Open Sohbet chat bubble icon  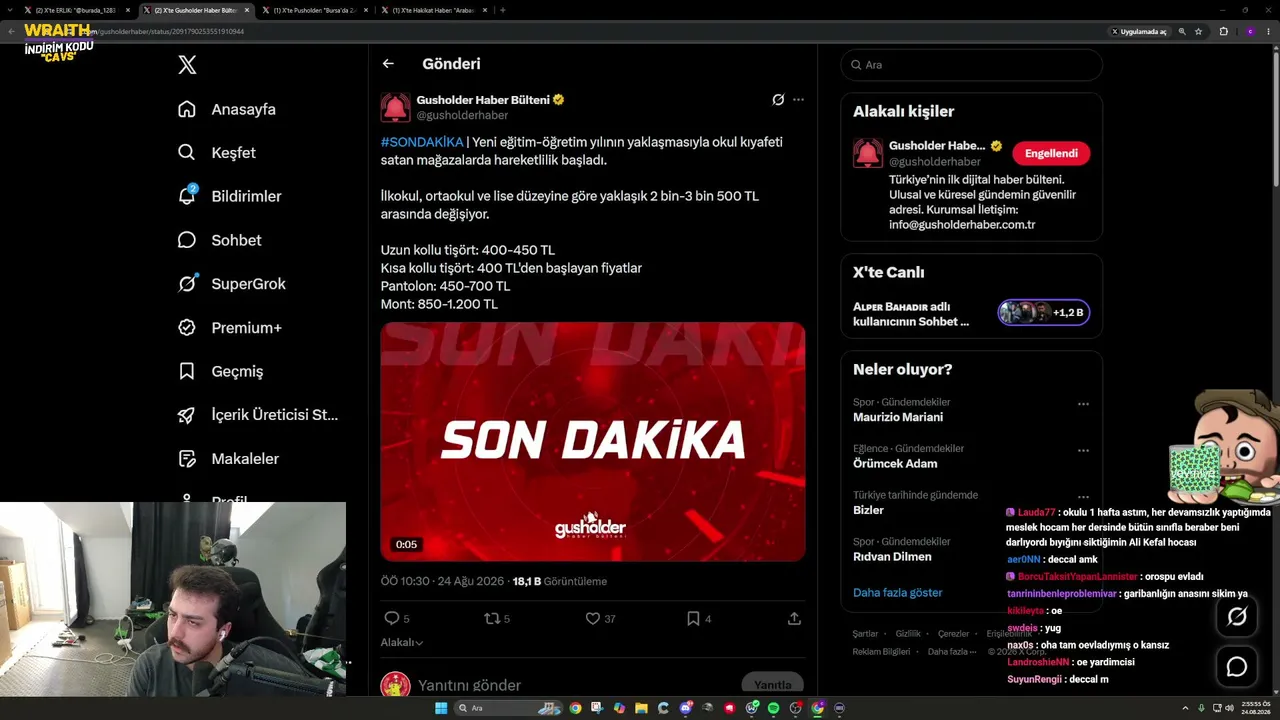[187, 240]
